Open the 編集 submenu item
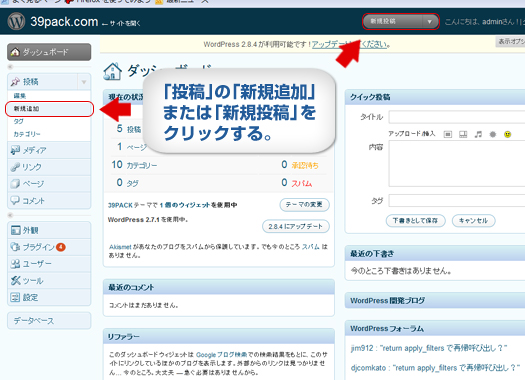 pos(20,96)
